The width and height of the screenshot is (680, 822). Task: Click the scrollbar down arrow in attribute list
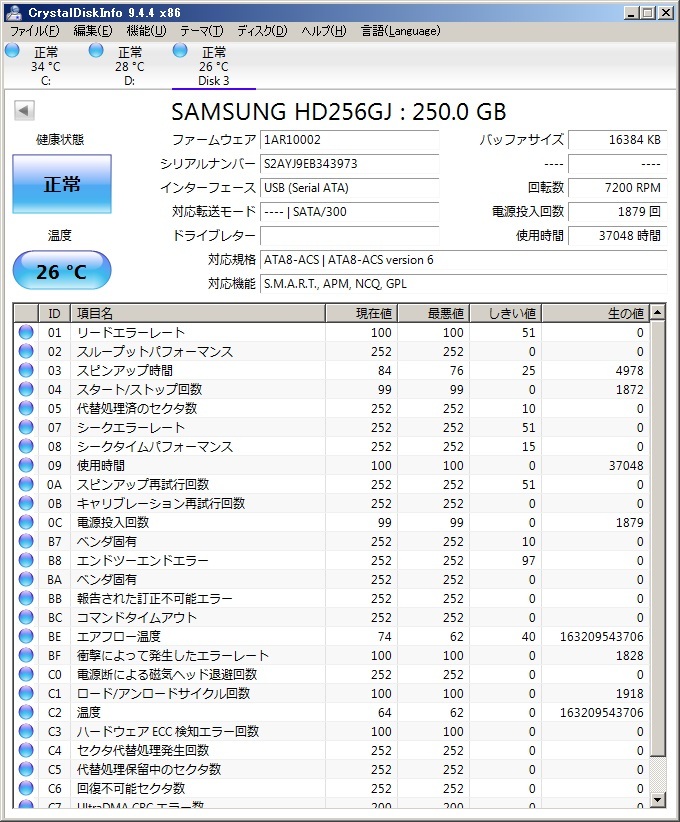coord(657,799)
